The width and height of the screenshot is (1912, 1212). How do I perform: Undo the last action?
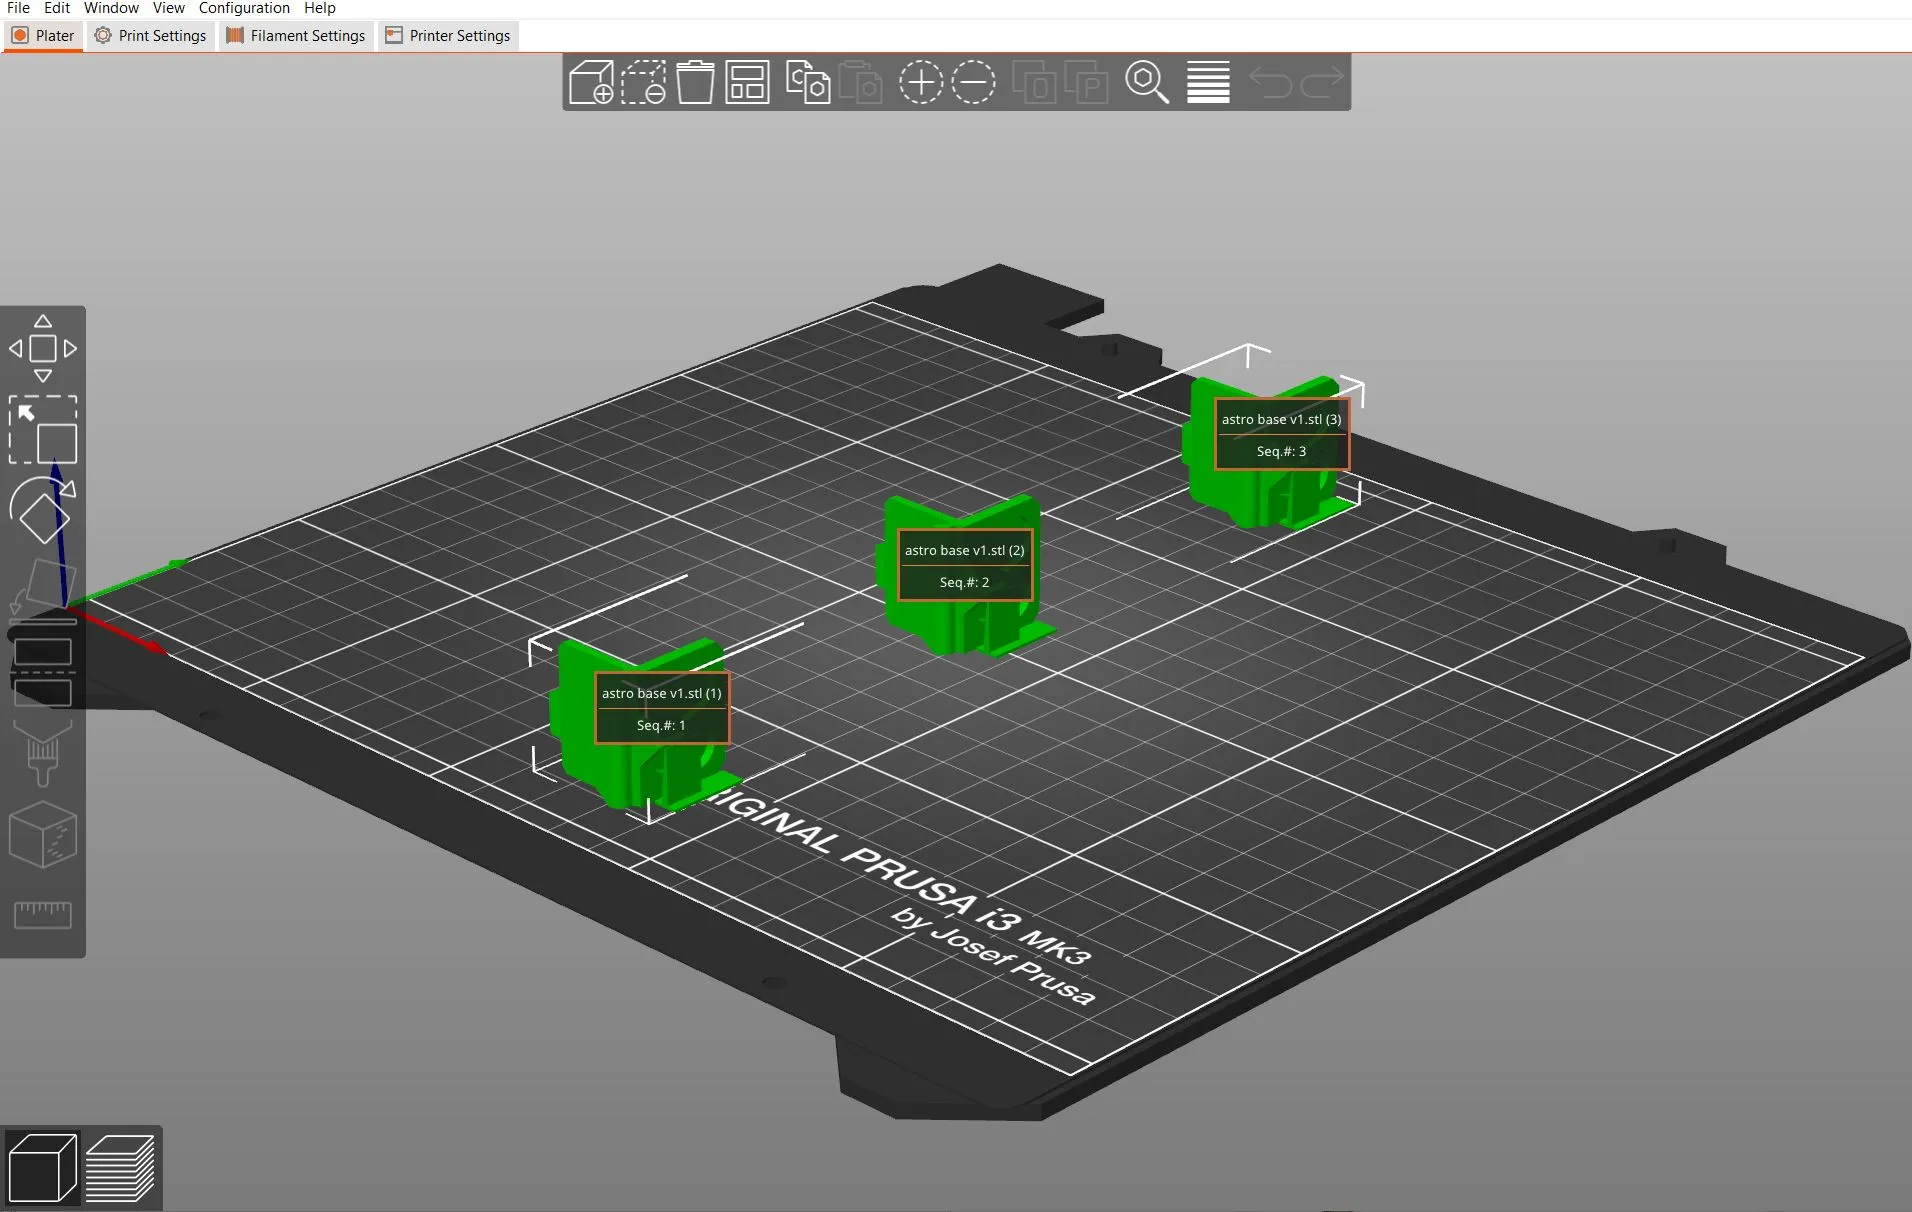coord(1270,83)
